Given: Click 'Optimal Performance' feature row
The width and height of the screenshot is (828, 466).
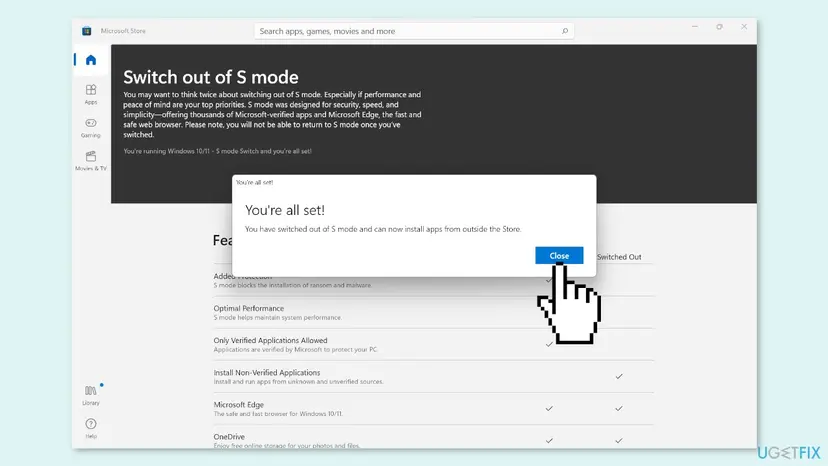Looking at the screenshot, I should tap(433, 312).
